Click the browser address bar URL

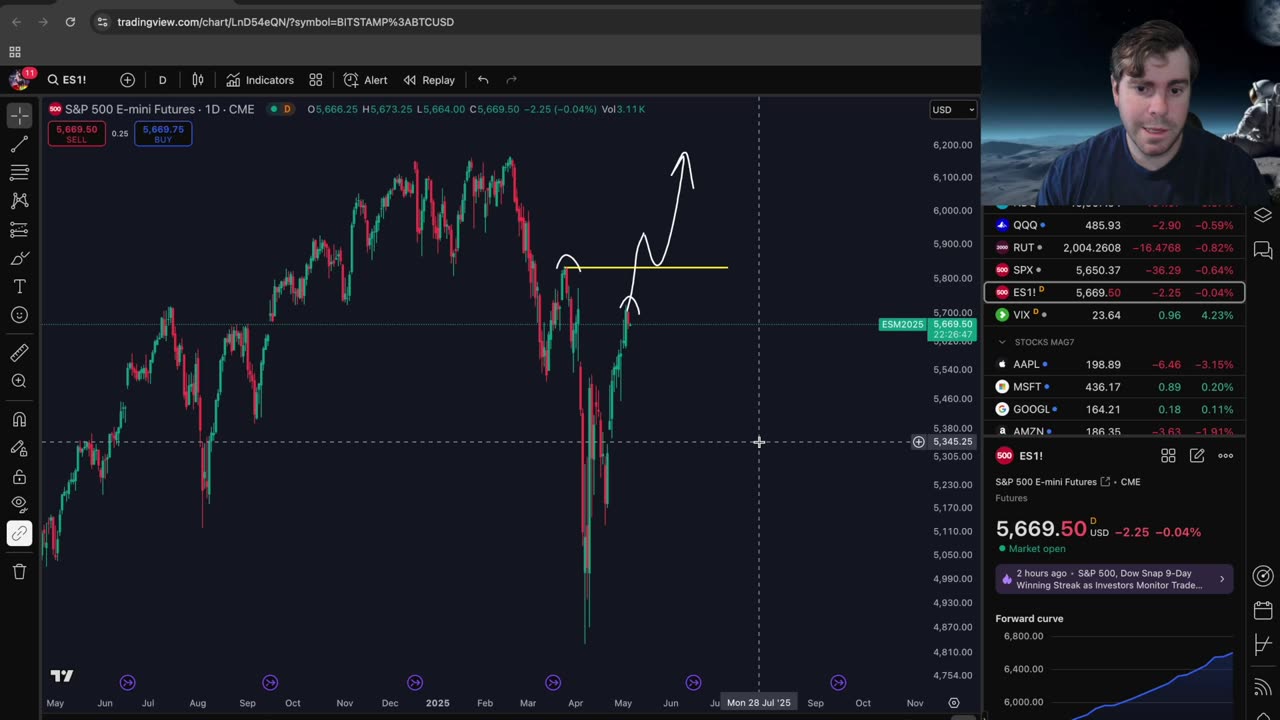285,22
